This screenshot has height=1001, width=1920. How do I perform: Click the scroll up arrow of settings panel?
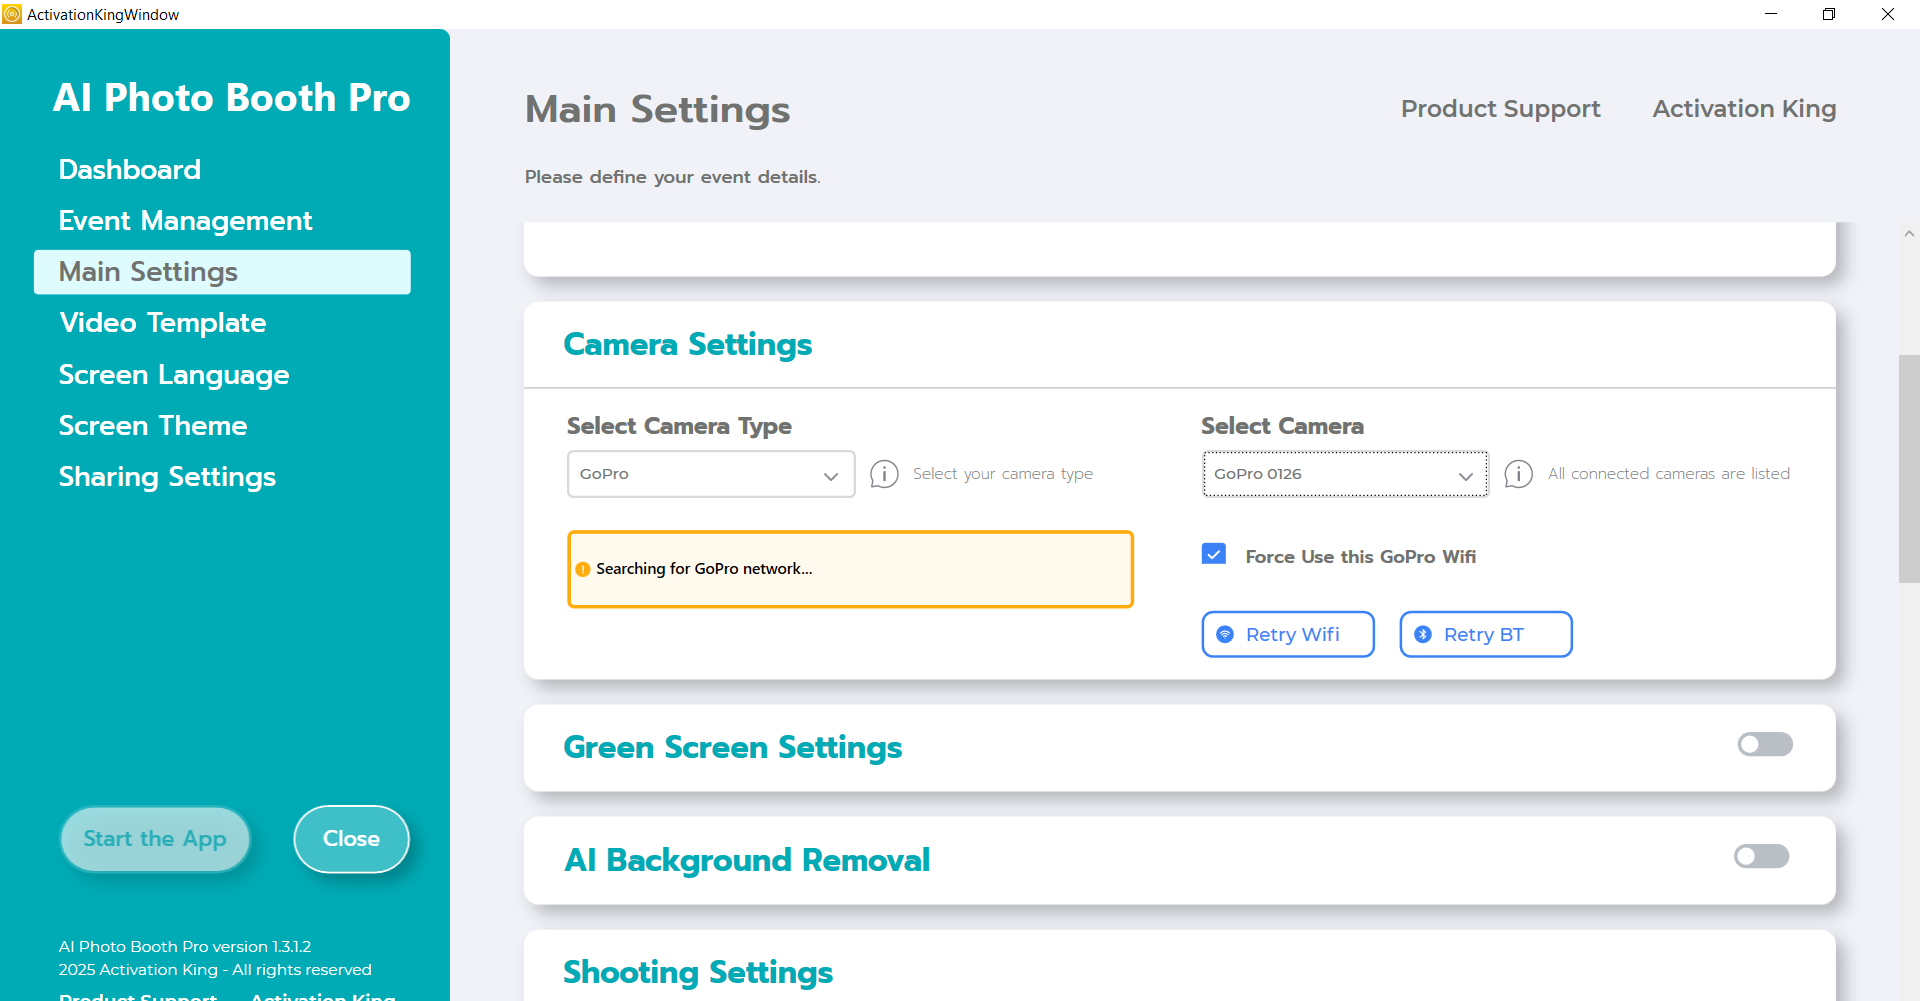[1909, 234]
